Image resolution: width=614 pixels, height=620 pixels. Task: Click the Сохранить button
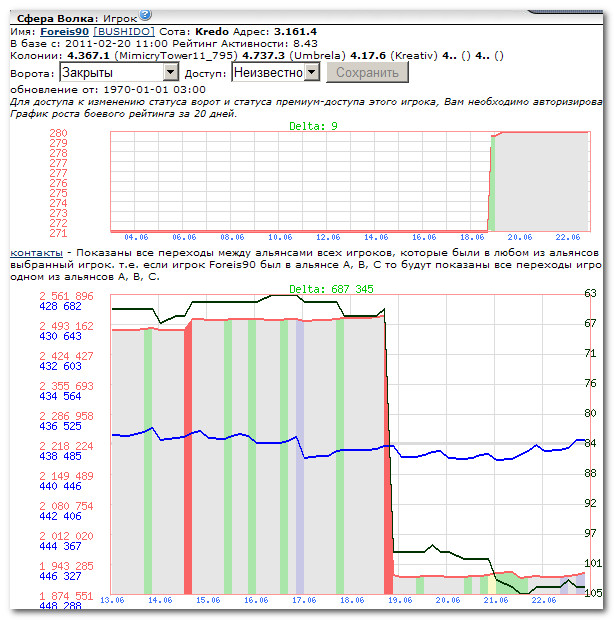point(367,73)
